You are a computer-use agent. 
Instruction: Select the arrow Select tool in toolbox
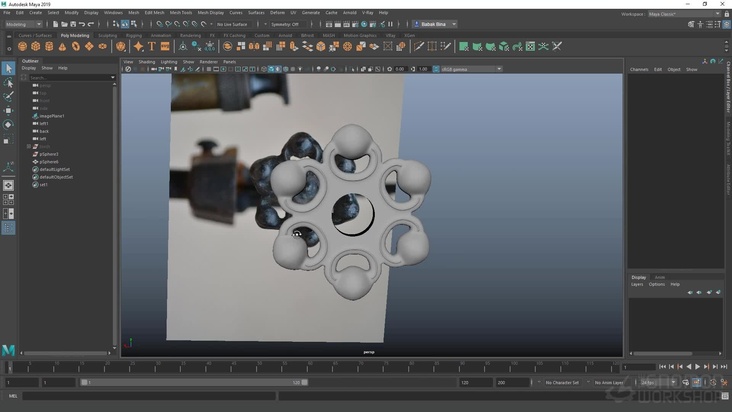tap(8, 69)
